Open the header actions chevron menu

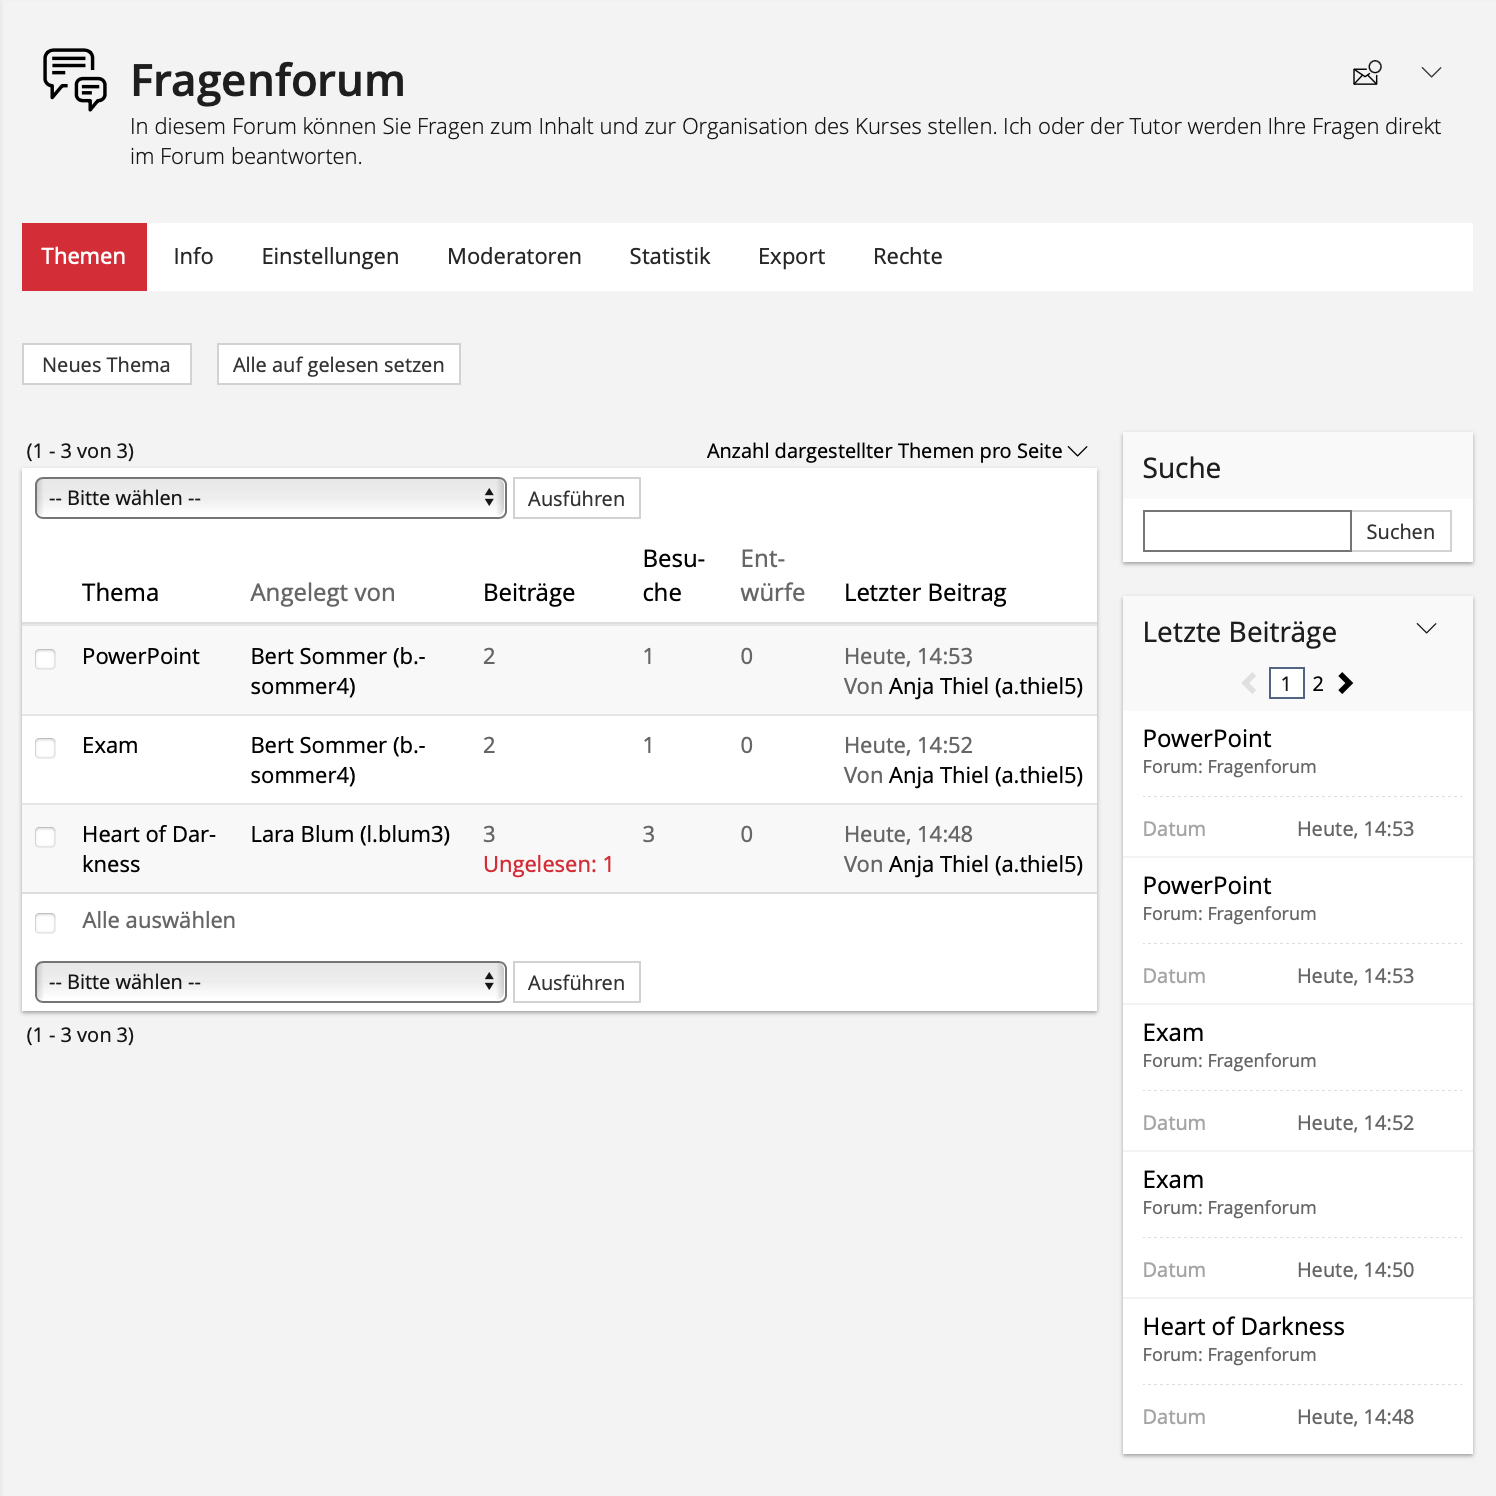pos(1431,73)
